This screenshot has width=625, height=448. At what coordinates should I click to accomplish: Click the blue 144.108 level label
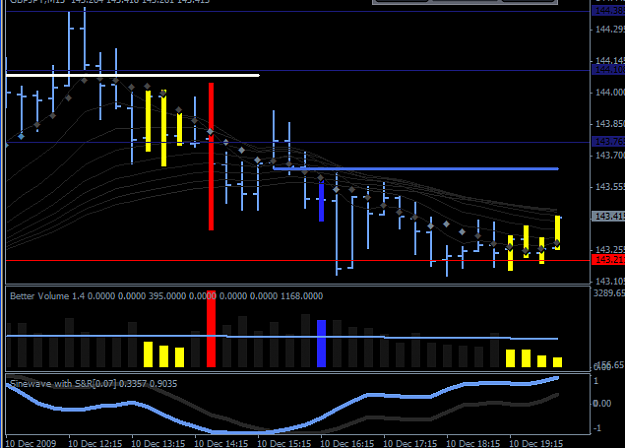[608, 70]
